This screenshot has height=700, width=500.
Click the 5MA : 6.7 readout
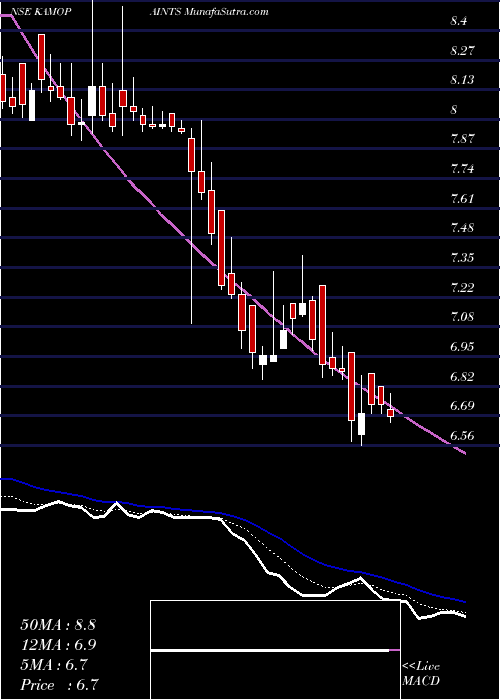(x=54, y=665)
